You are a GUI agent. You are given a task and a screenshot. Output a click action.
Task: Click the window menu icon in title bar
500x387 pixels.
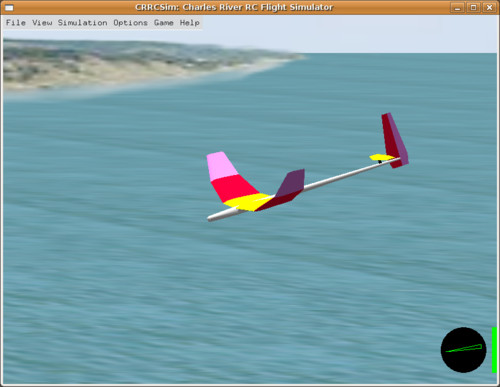(x=9, y=7)
